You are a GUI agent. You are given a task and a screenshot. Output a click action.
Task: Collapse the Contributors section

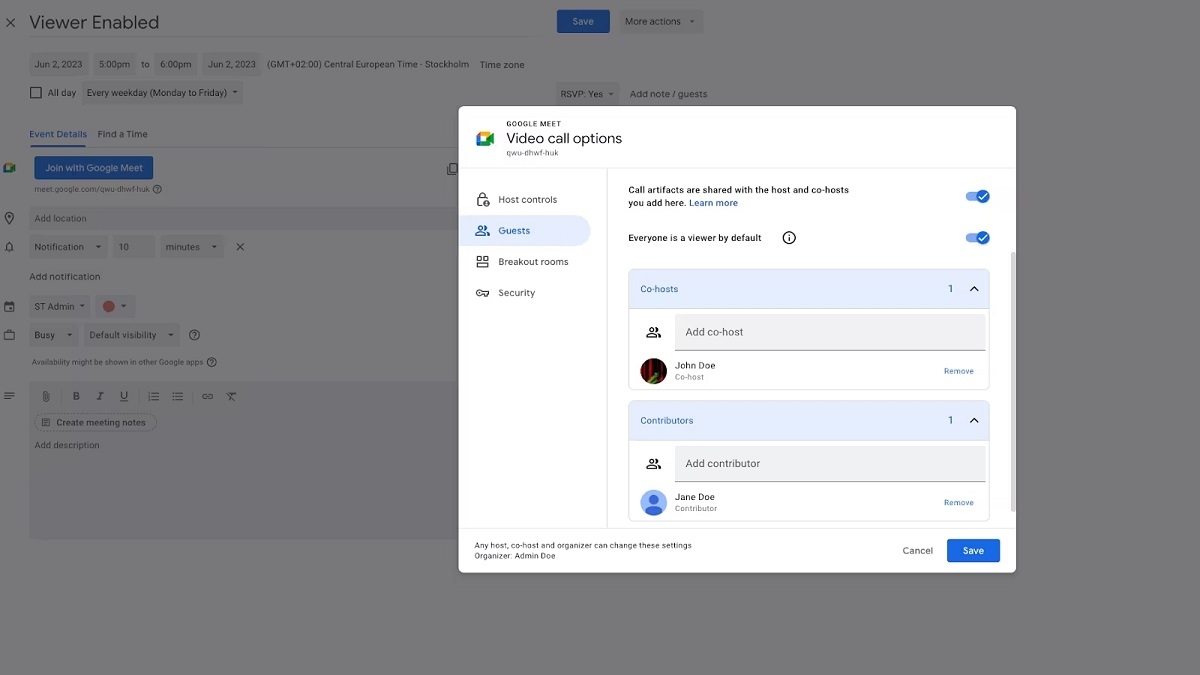pyautogui.click(x=973, y=420)
